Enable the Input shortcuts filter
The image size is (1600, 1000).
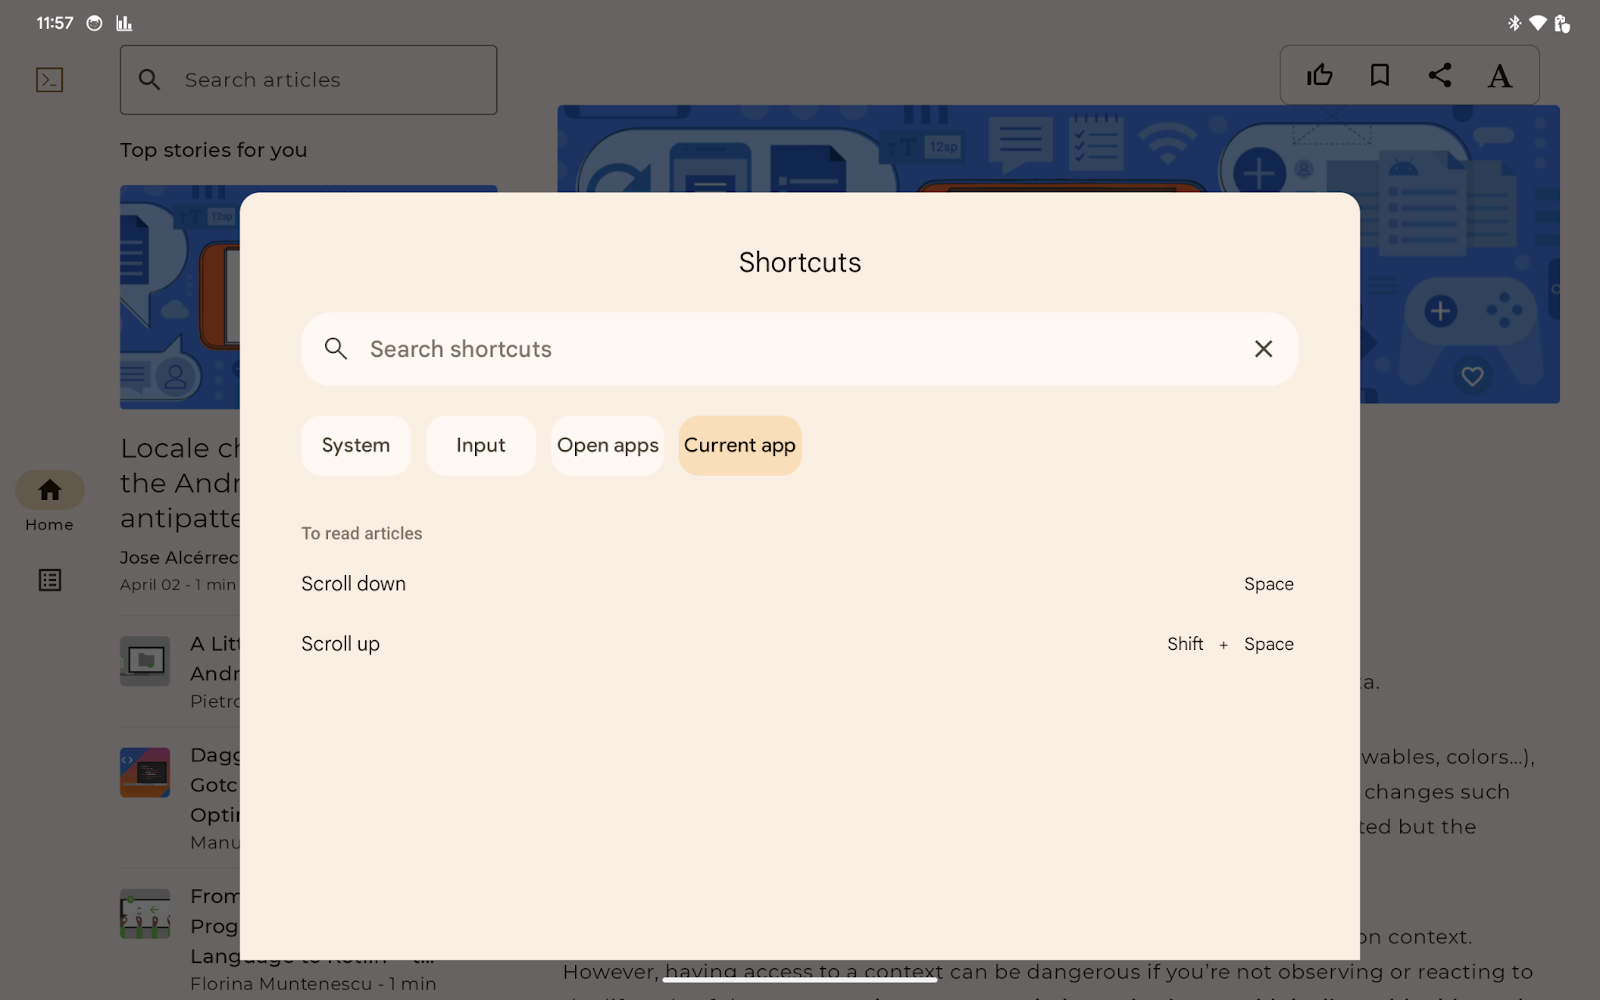480,445
